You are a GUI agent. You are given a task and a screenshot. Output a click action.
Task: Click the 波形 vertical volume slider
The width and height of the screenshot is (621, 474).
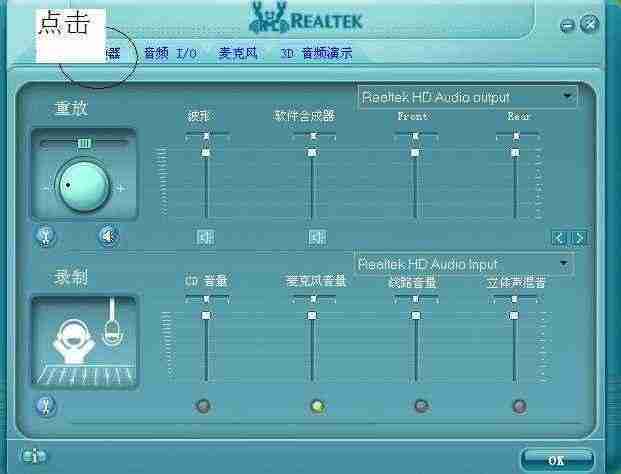coord(206,183)
